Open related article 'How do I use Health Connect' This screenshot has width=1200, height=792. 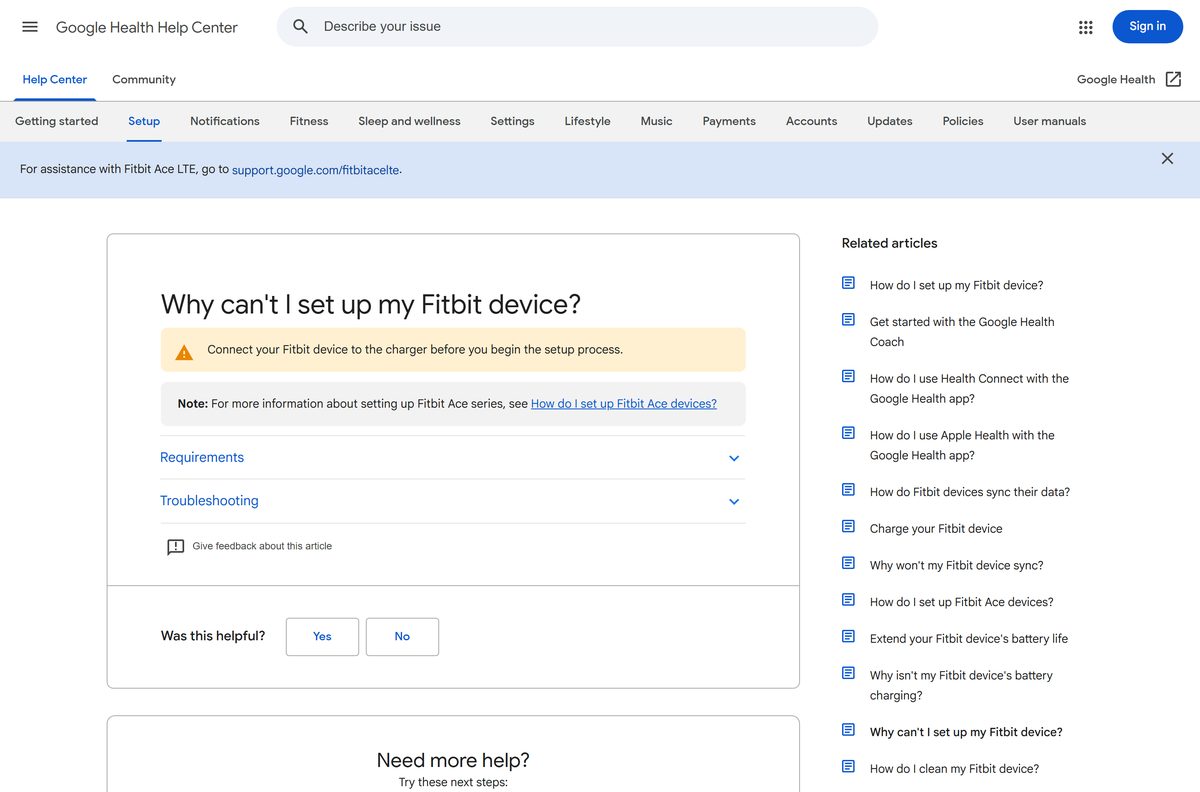tap(969, 388)
